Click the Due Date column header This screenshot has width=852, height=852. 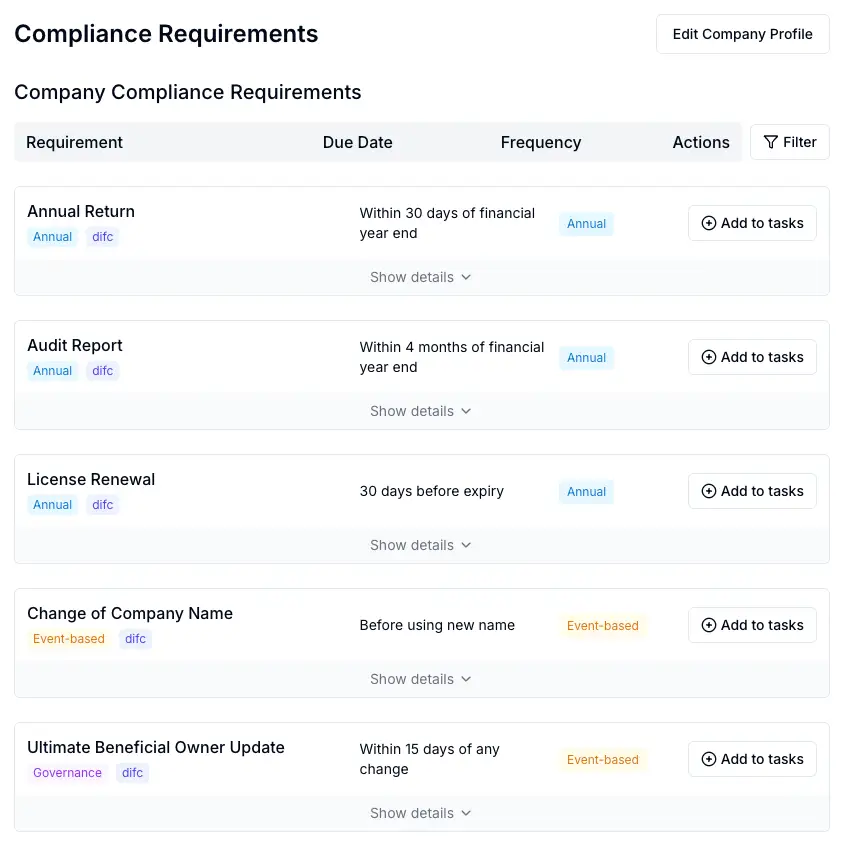coord(357,142)
